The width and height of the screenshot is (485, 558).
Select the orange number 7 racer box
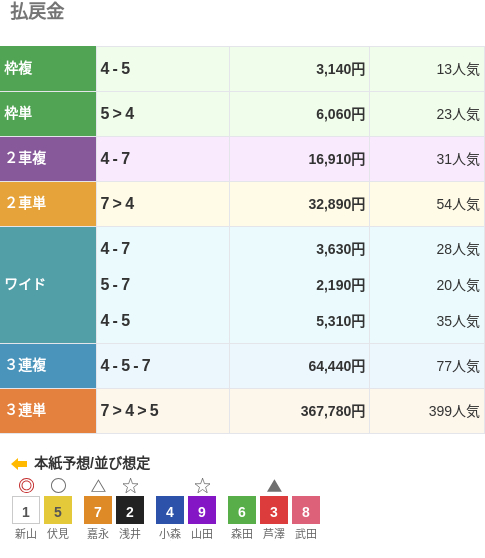tap(98, 510)
